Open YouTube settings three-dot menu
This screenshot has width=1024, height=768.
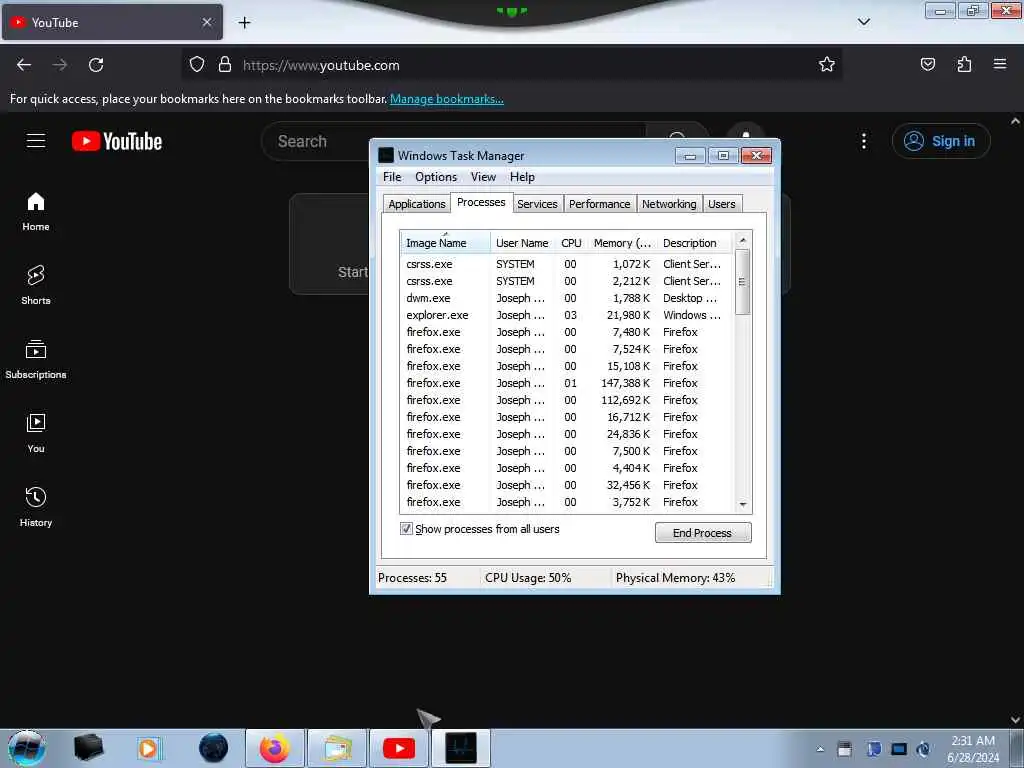[x=863, y=141]
